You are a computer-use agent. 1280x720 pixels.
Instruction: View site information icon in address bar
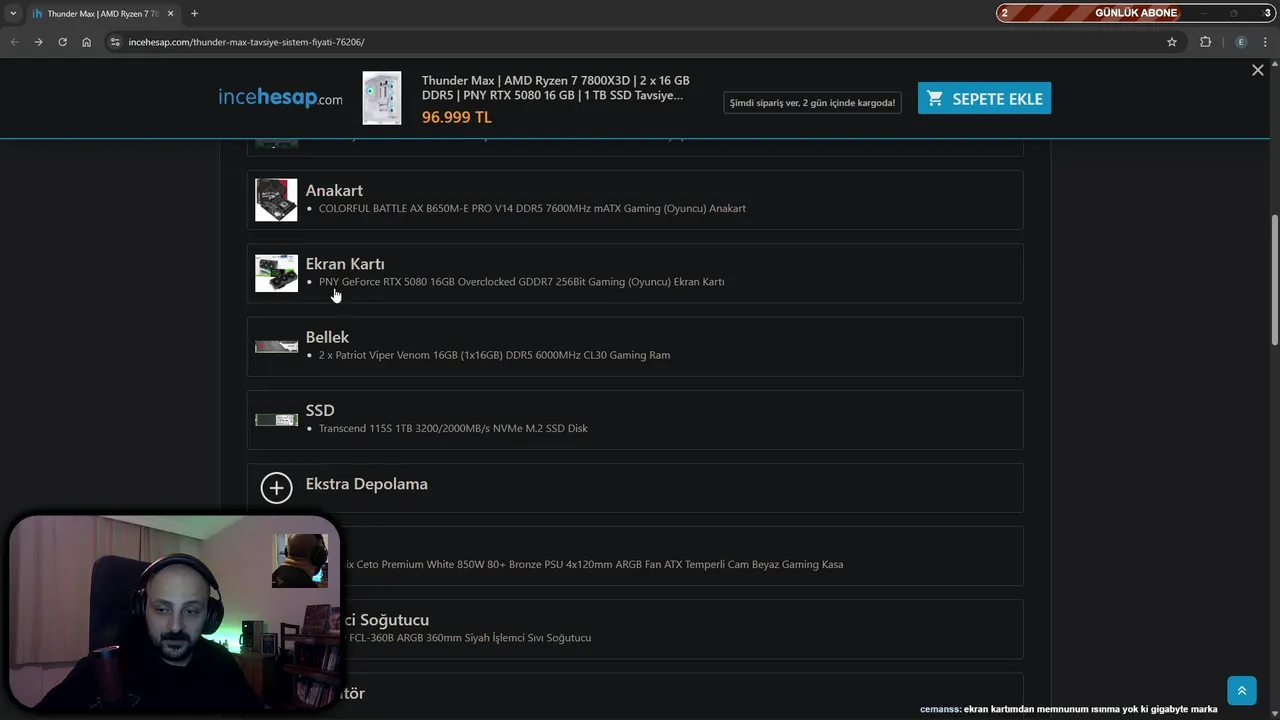(x=115, y=42)
